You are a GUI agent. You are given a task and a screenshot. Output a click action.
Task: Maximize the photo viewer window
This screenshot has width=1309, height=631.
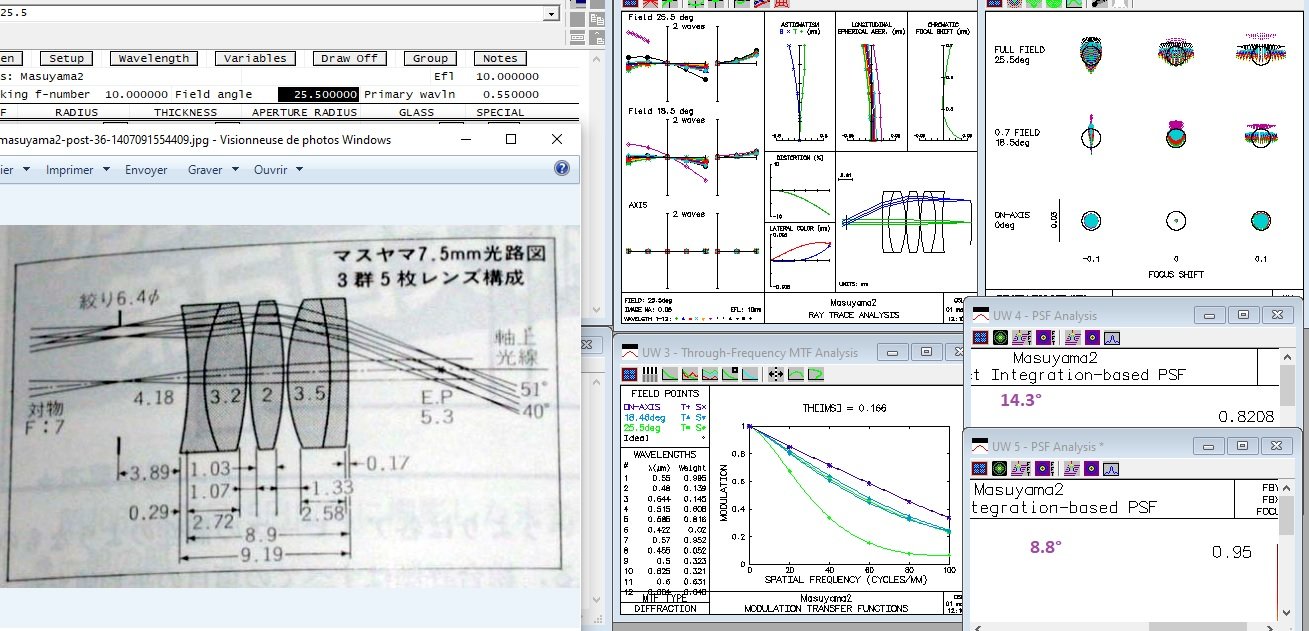point(511,139)
